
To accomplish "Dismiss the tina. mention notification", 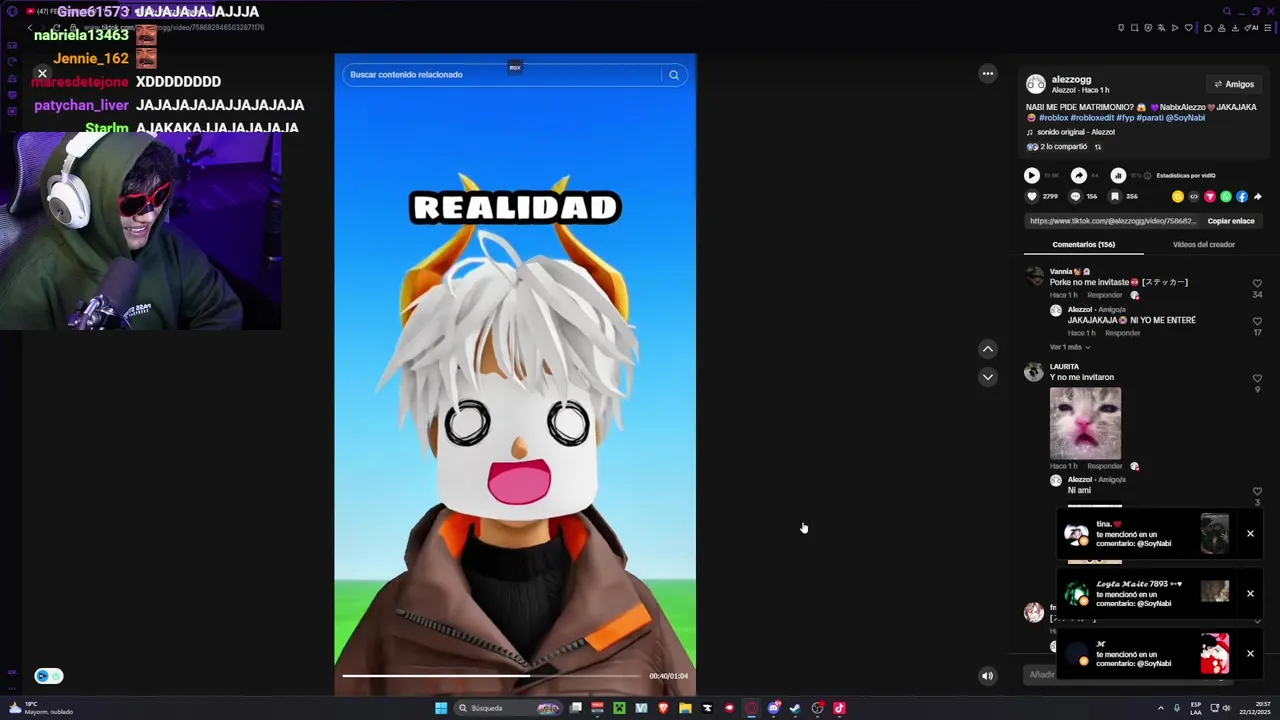I will click(1250, 534).
